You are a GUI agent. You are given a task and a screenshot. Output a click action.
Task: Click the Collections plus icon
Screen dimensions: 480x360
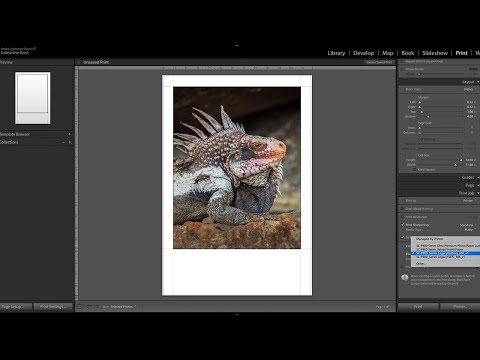coord(70,142)
